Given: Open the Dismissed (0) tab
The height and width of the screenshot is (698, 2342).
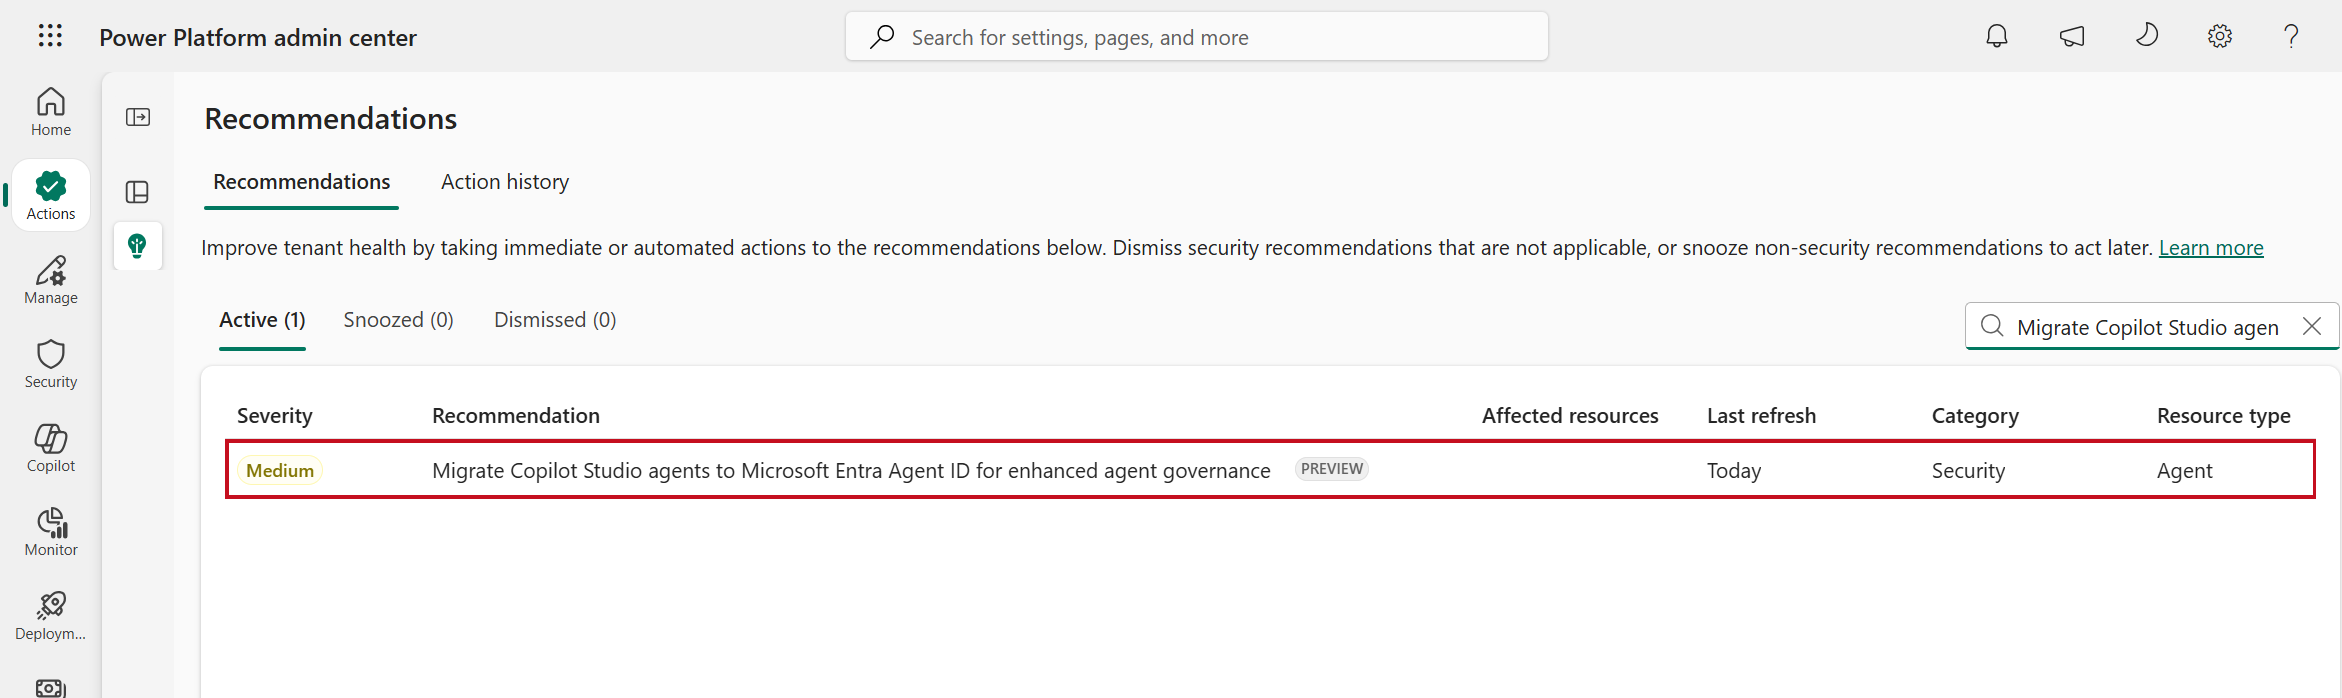Looking at the screenshot, I should pos(555,320).
